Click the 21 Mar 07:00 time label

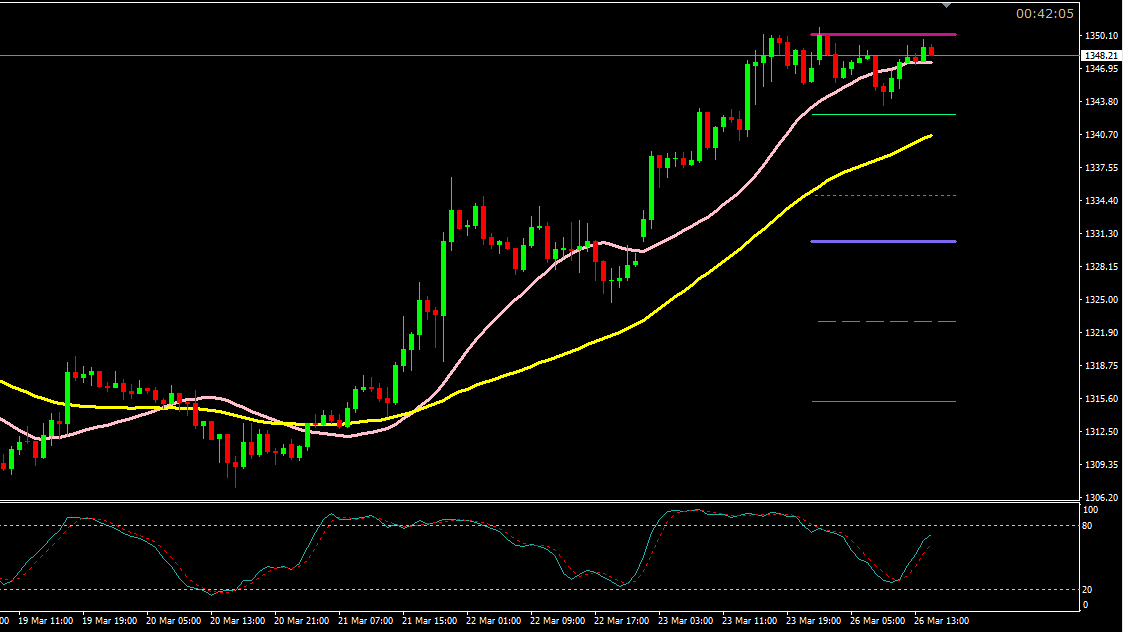click(x=365, y=620)
